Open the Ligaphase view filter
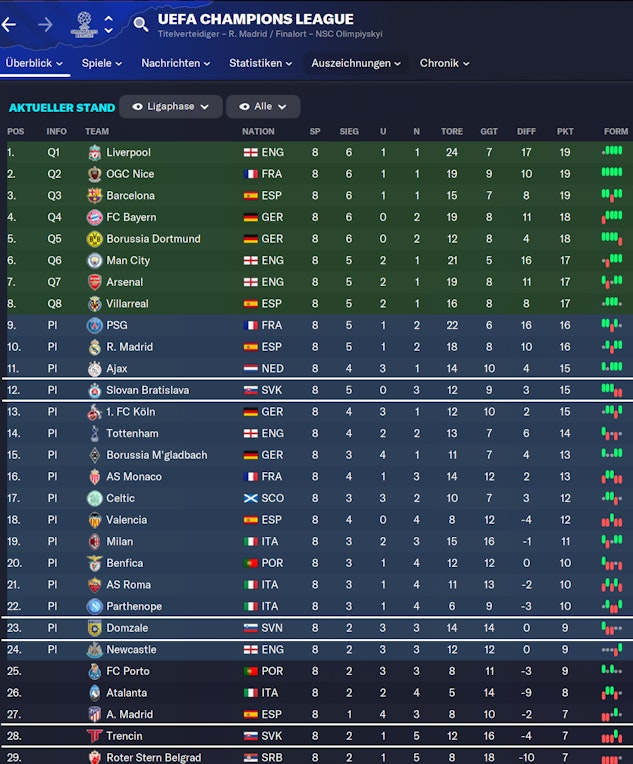Screen dimensions: 633x764 [170, 107]
